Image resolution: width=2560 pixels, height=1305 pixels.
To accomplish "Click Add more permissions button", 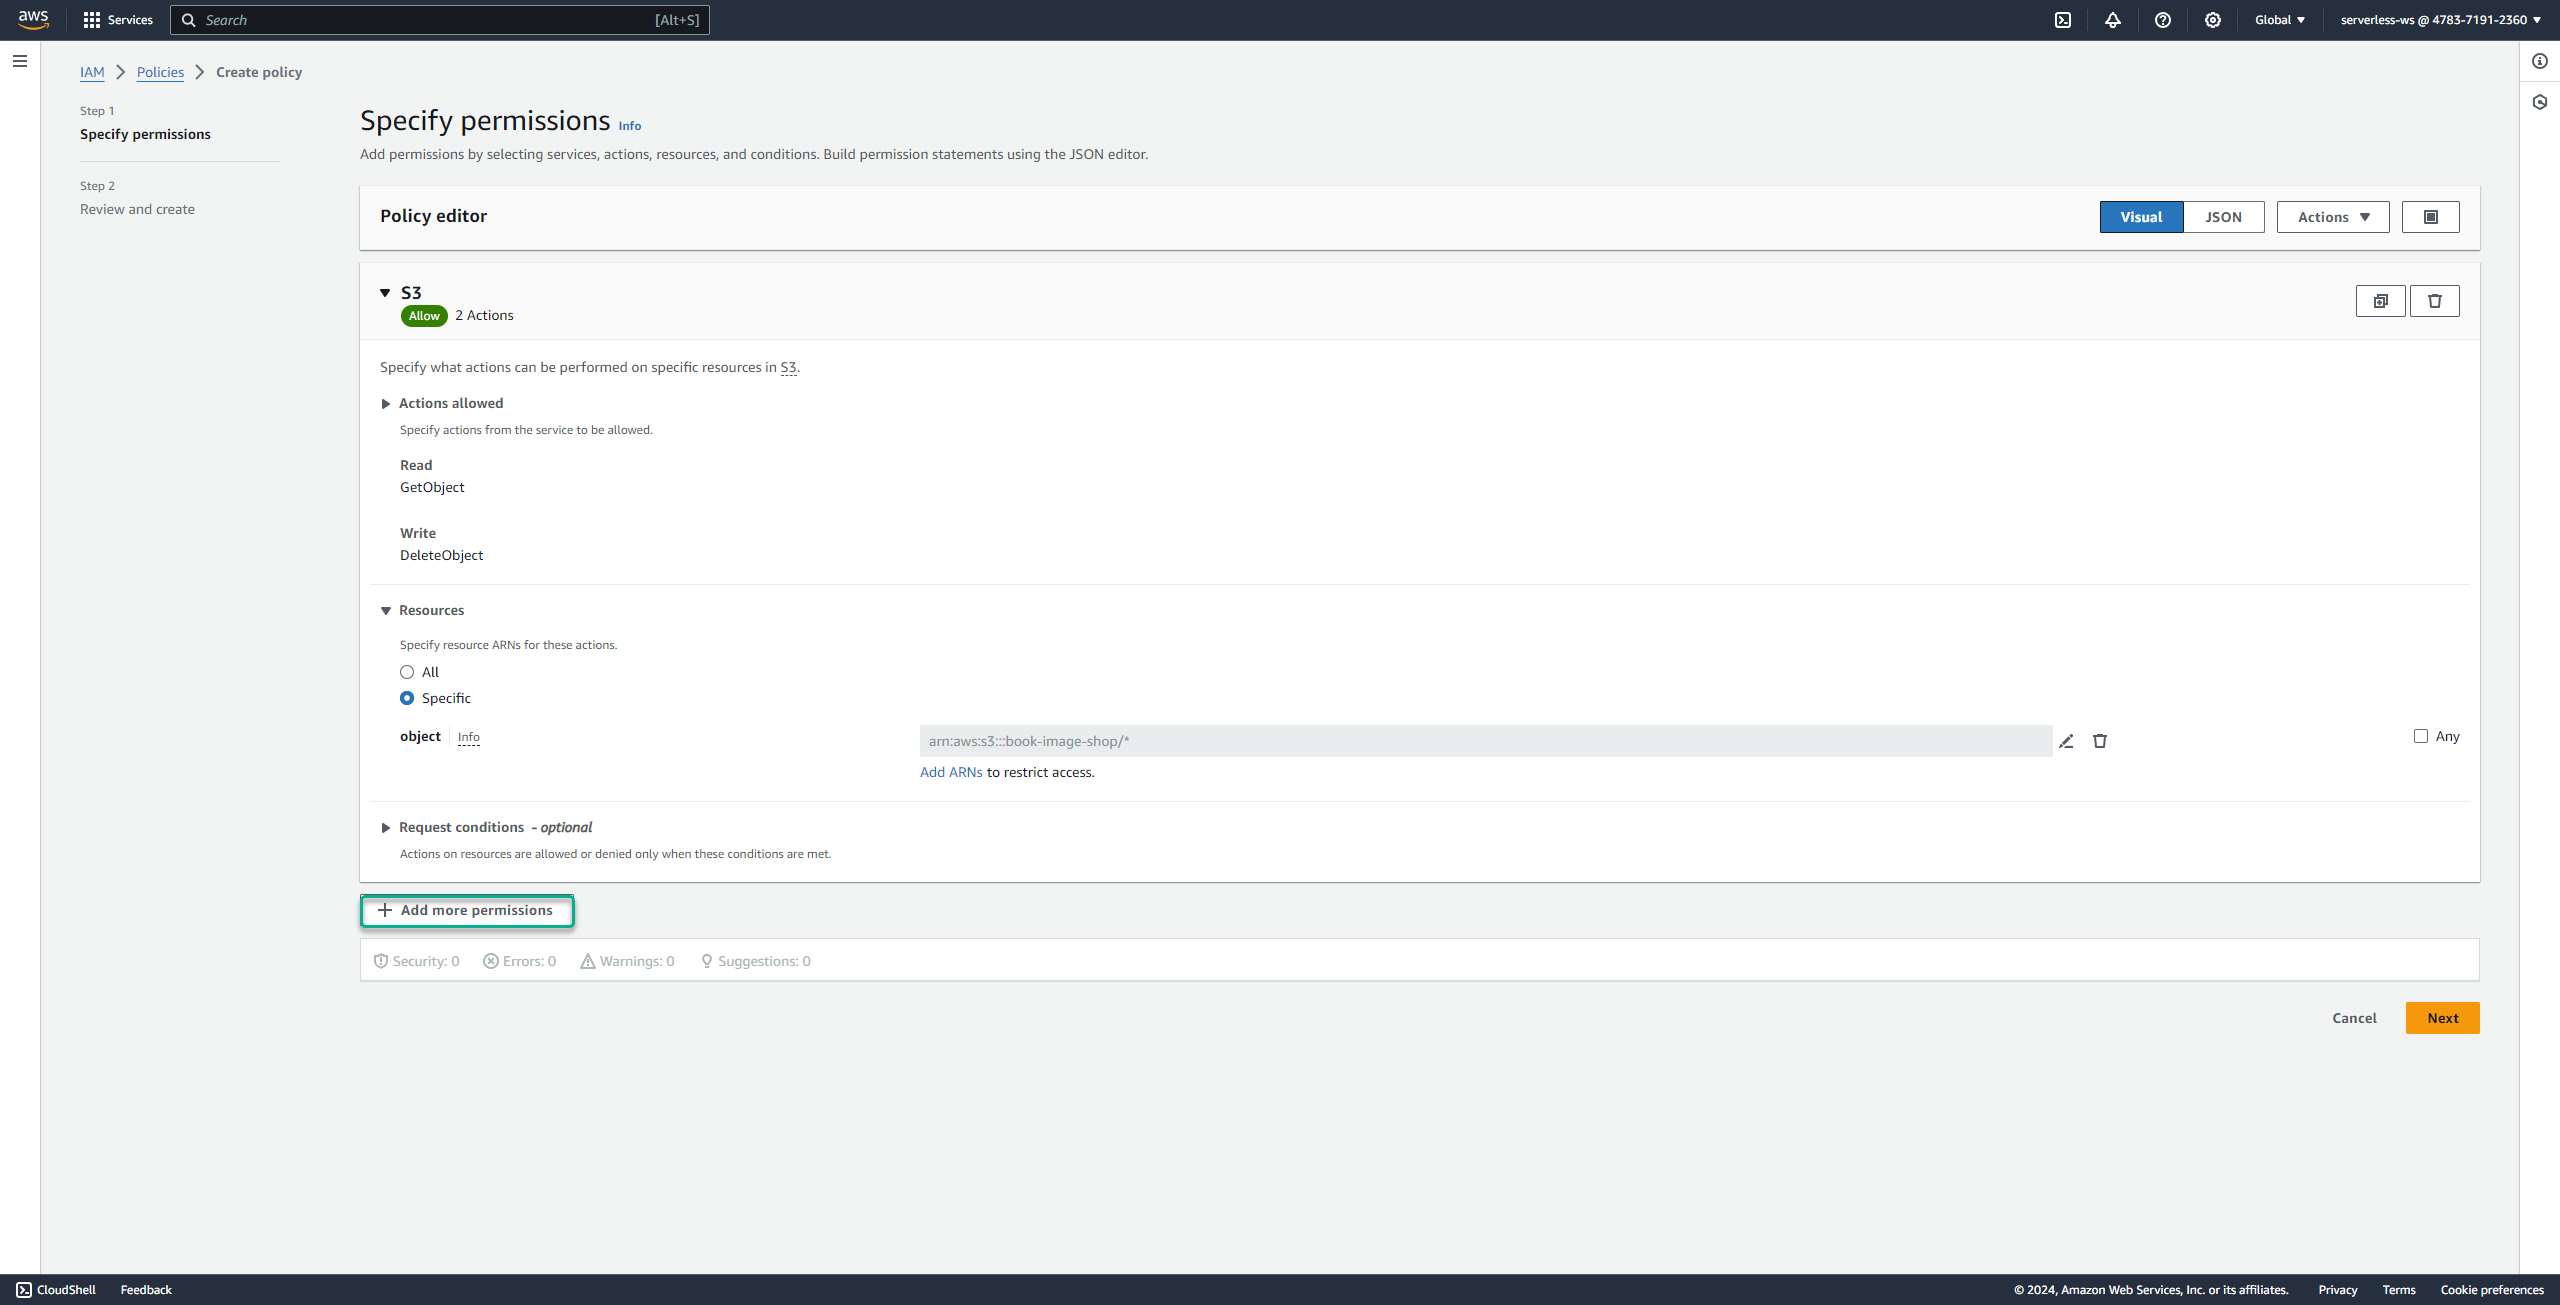I will (466, 909).
